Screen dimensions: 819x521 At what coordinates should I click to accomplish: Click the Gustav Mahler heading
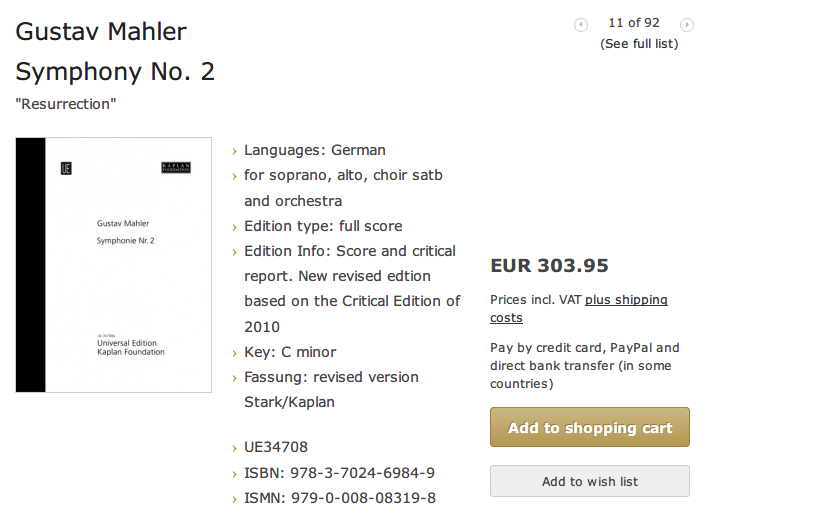101,31
